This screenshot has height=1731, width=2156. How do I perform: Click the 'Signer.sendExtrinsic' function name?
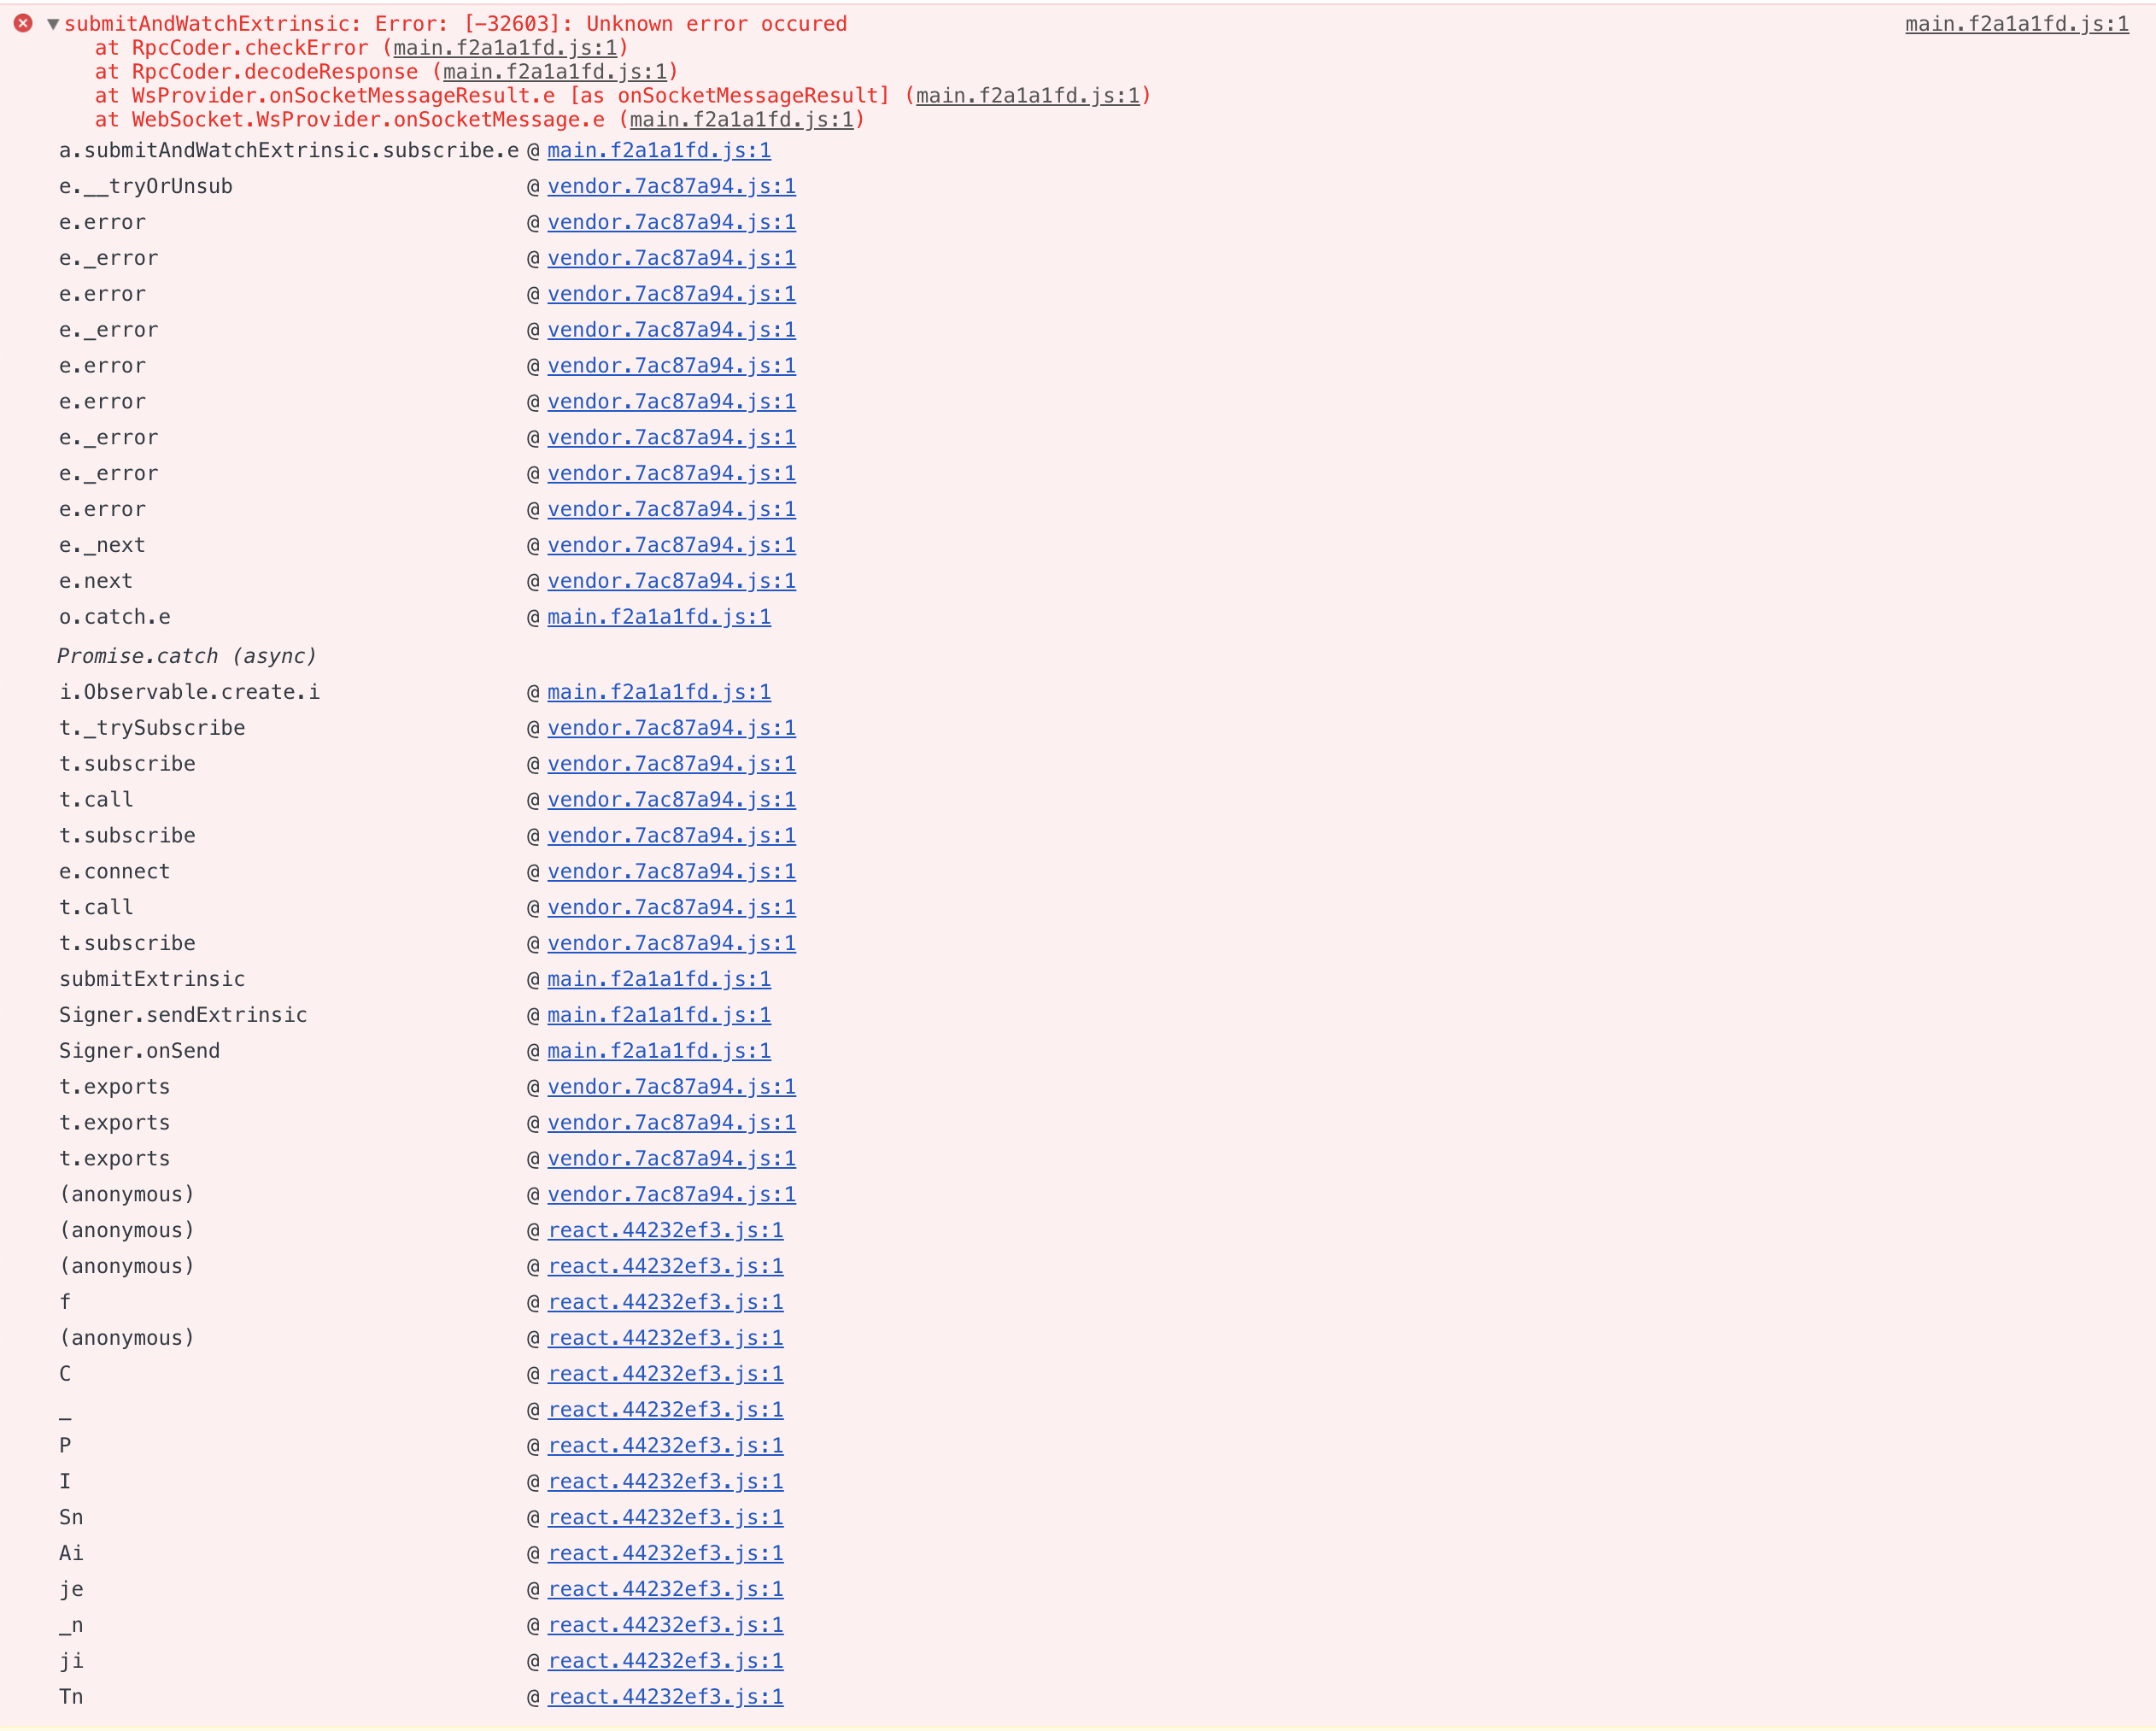[x=183, y=1016]
